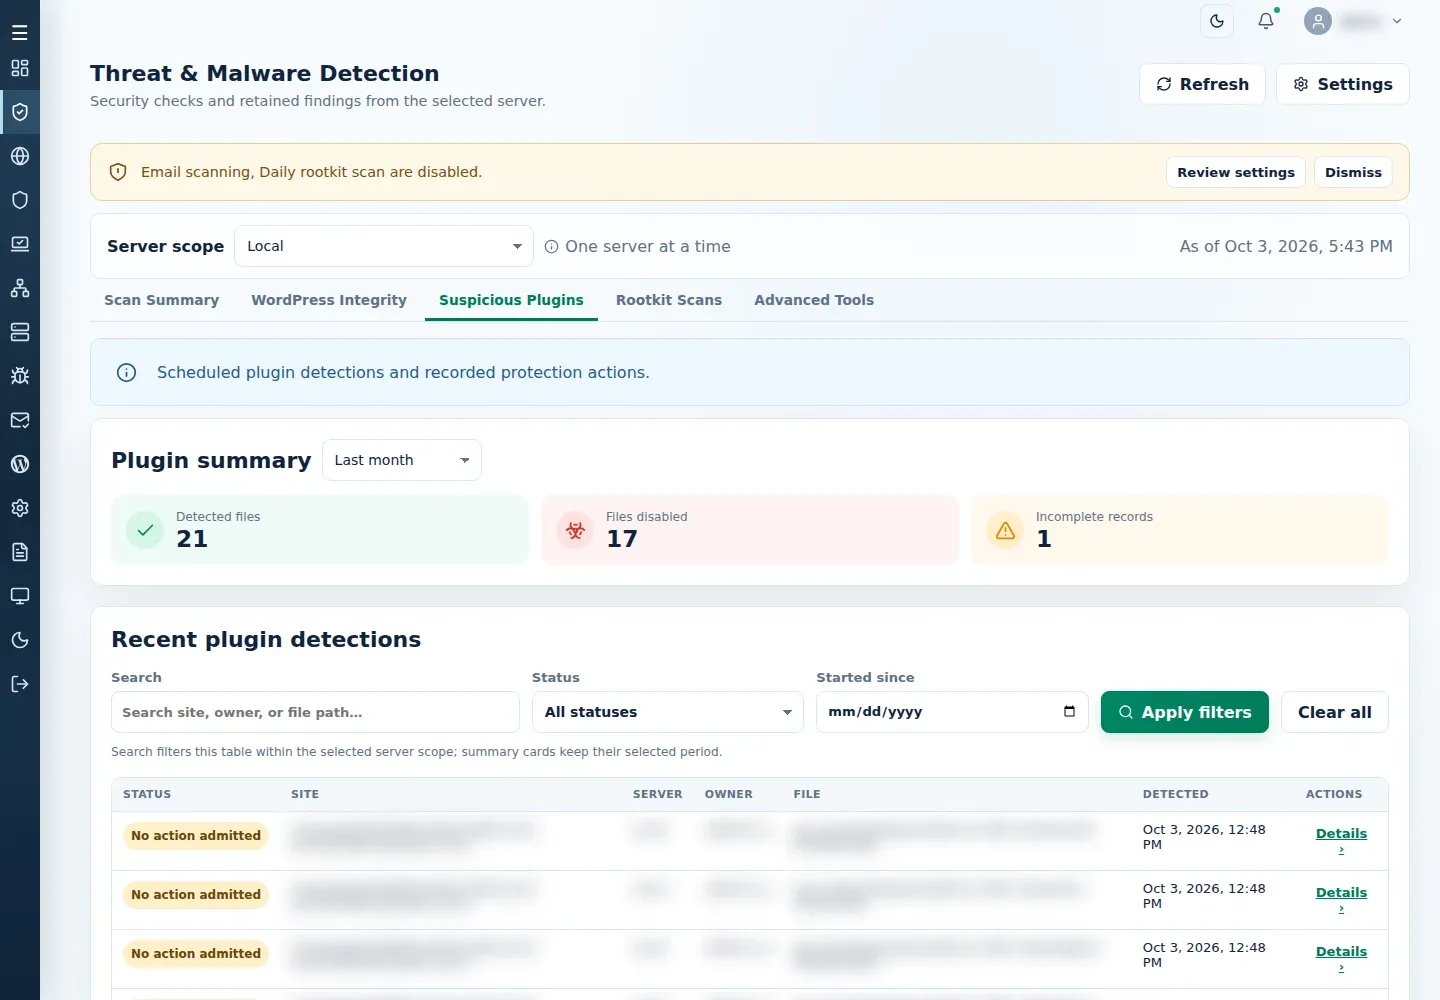Open the WordPress icon in the sidebar

pos(20,464)
